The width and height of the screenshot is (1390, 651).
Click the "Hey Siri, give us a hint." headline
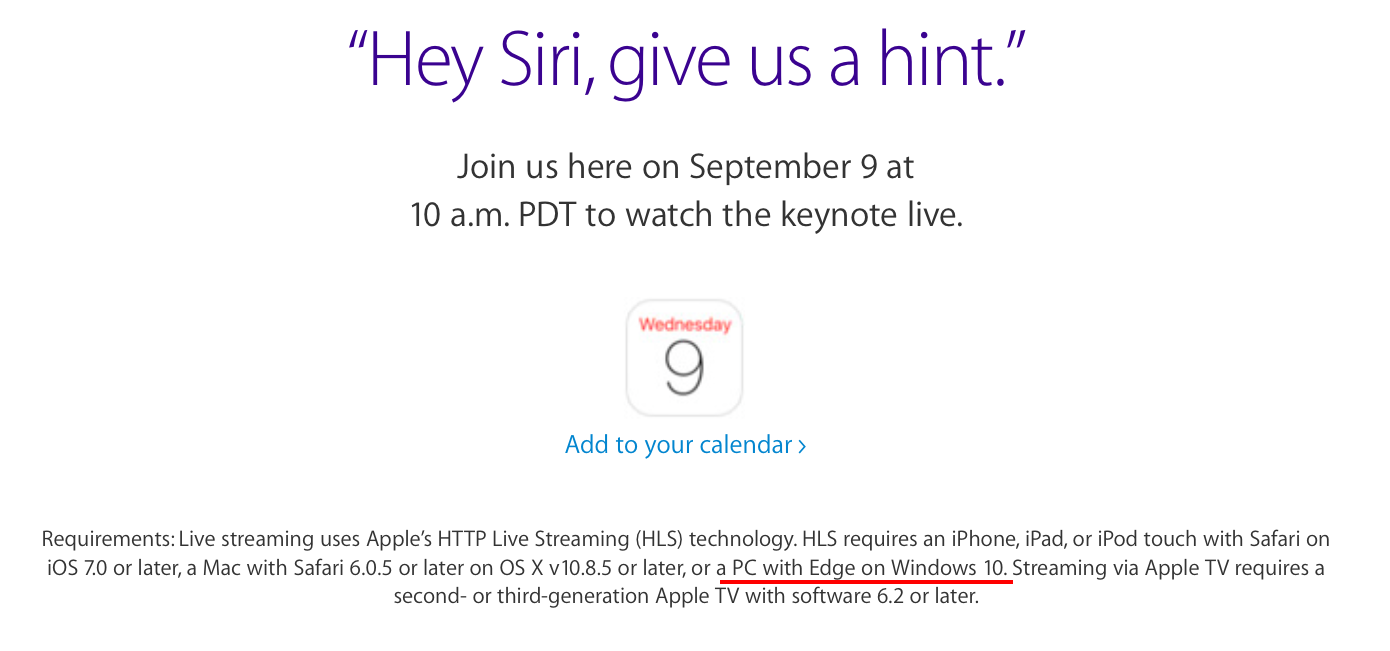(686, 60)
